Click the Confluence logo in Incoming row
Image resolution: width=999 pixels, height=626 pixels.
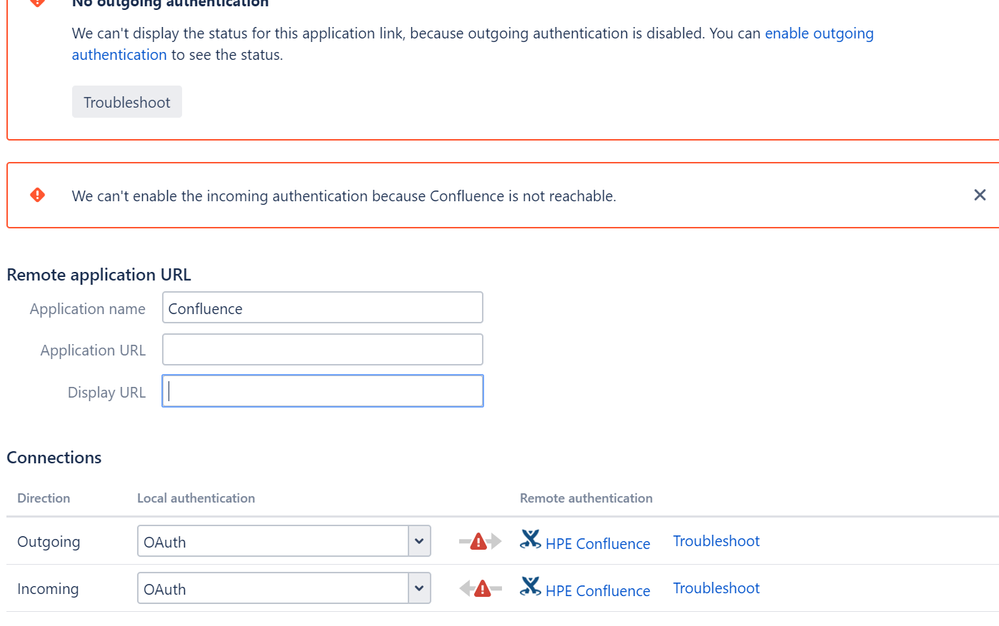[x=530, y=587]
